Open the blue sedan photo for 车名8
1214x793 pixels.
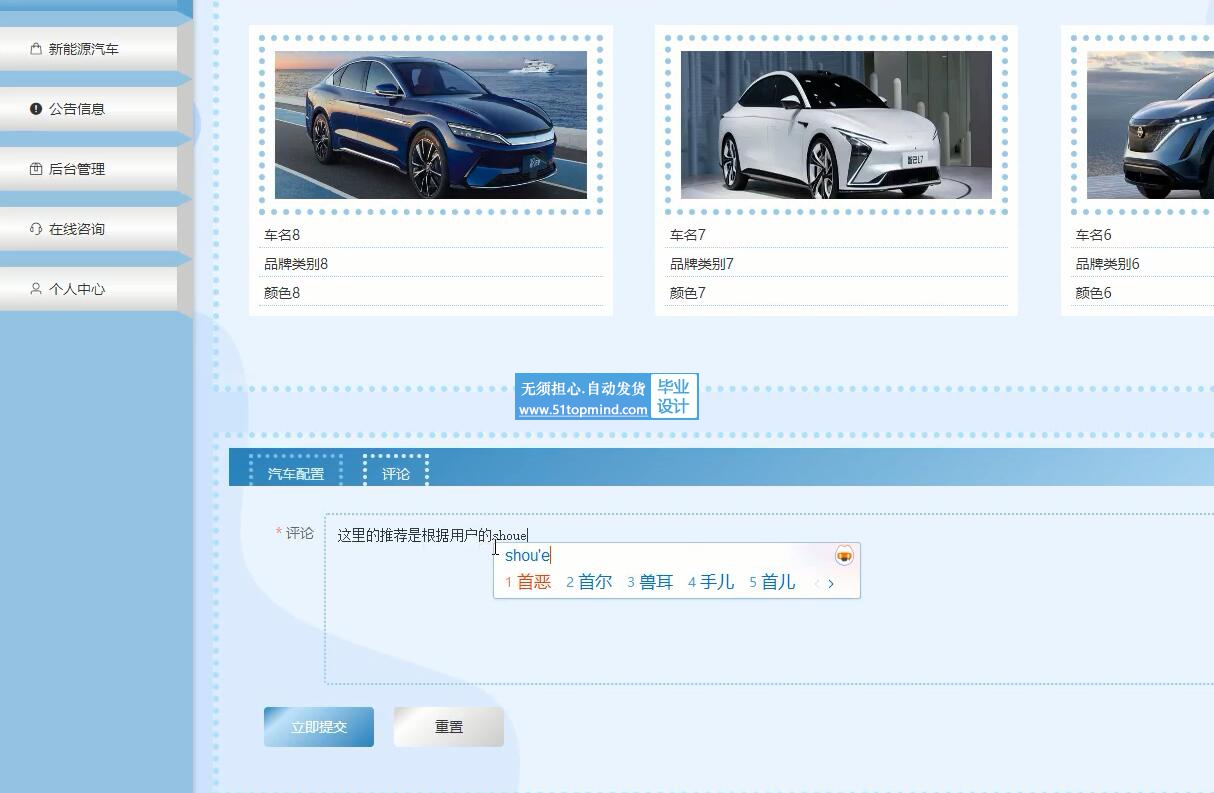pos(431,125)
